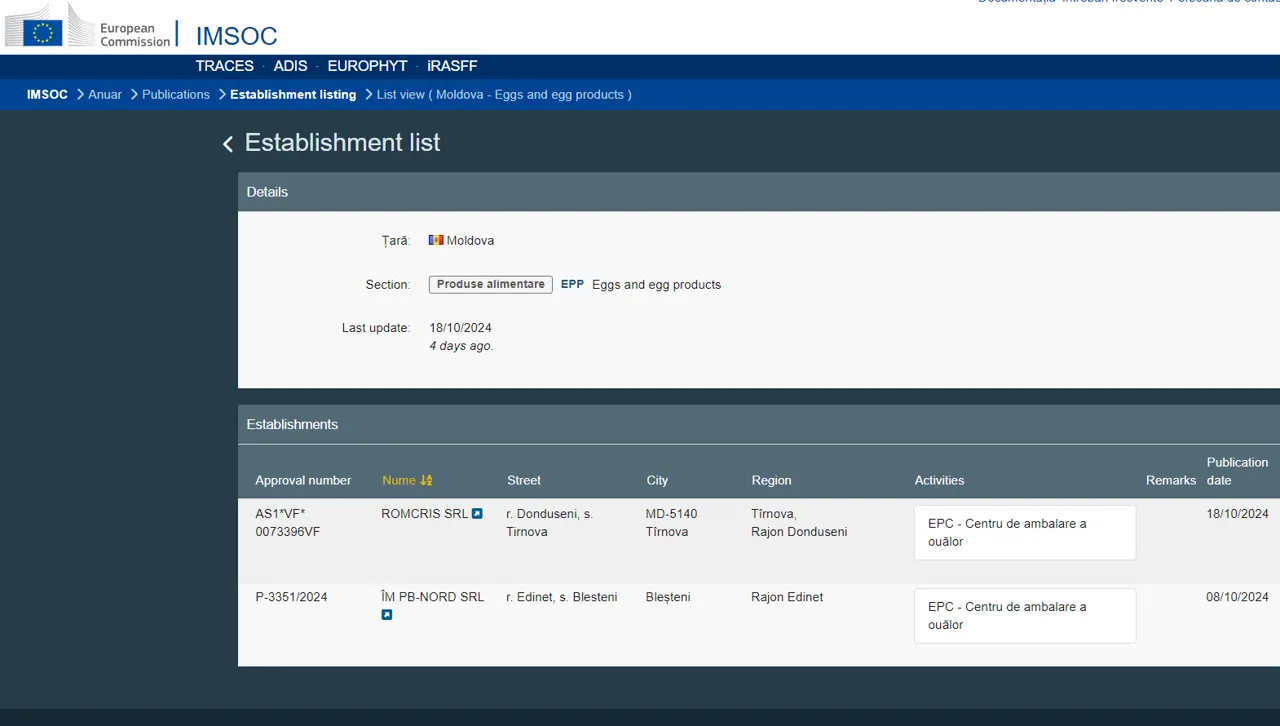
Task: Open the Anuar breadcrumb
Action: [105, 95]
